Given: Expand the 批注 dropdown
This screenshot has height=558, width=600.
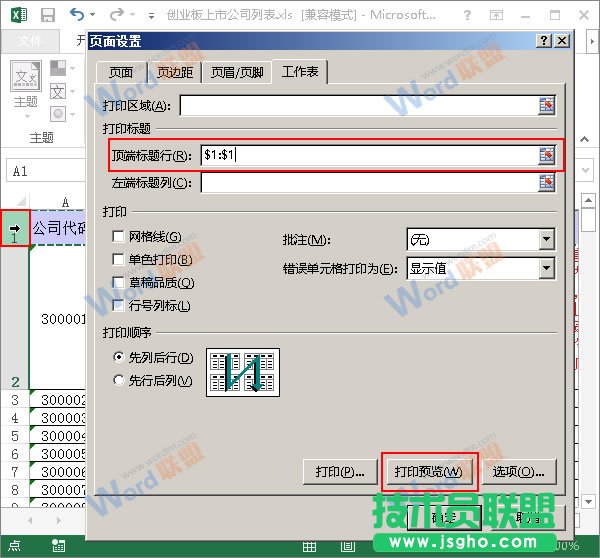Looking at the screenshot, I should (546, 239).
